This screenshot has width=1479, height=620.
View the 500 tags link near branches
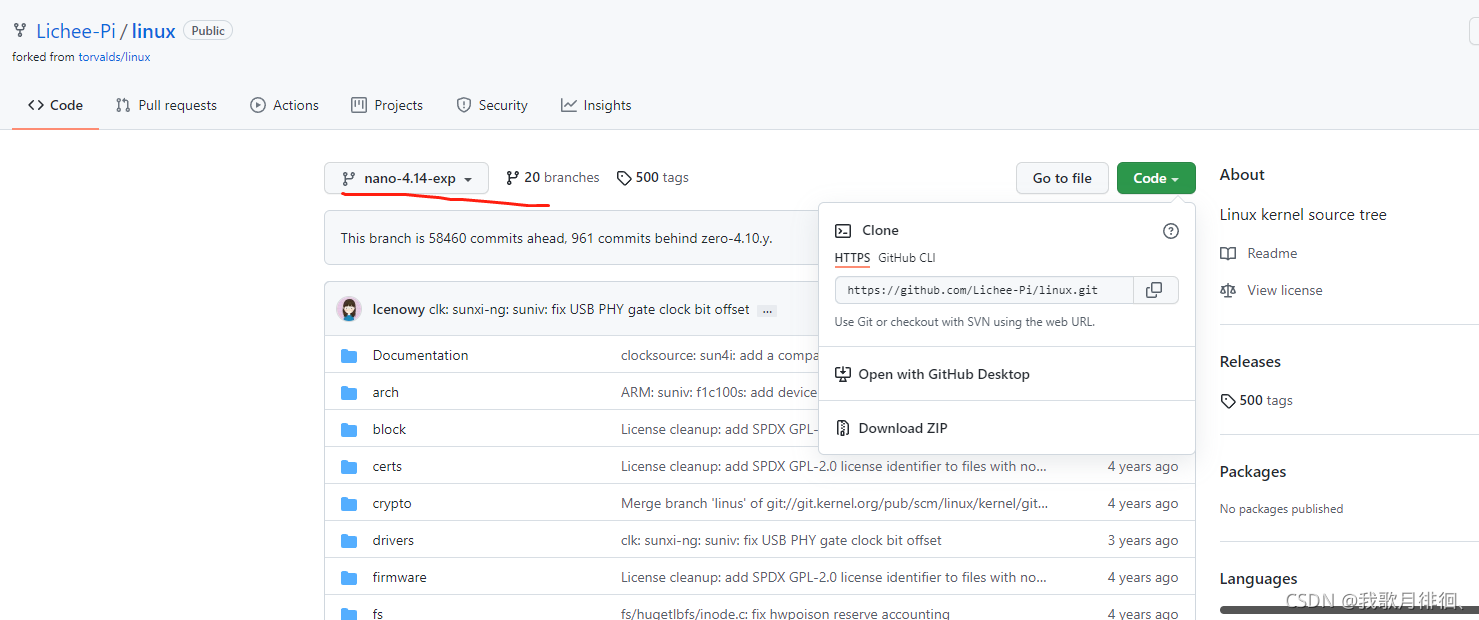pos(652,177)
